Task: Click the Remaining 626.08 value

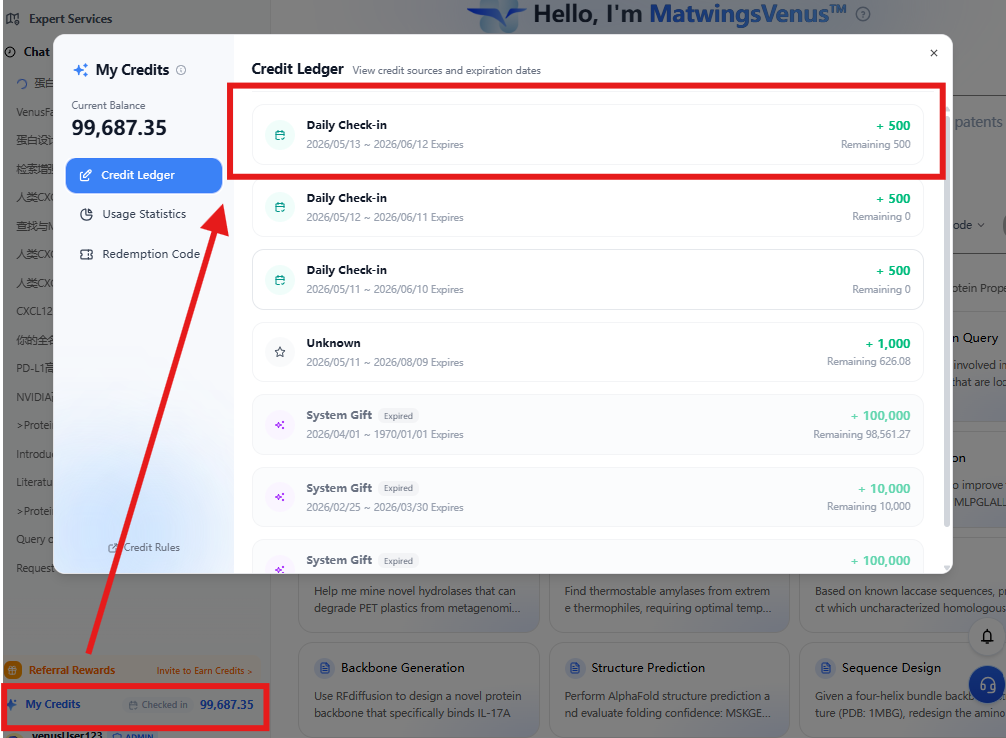Action: click(868, 361)
